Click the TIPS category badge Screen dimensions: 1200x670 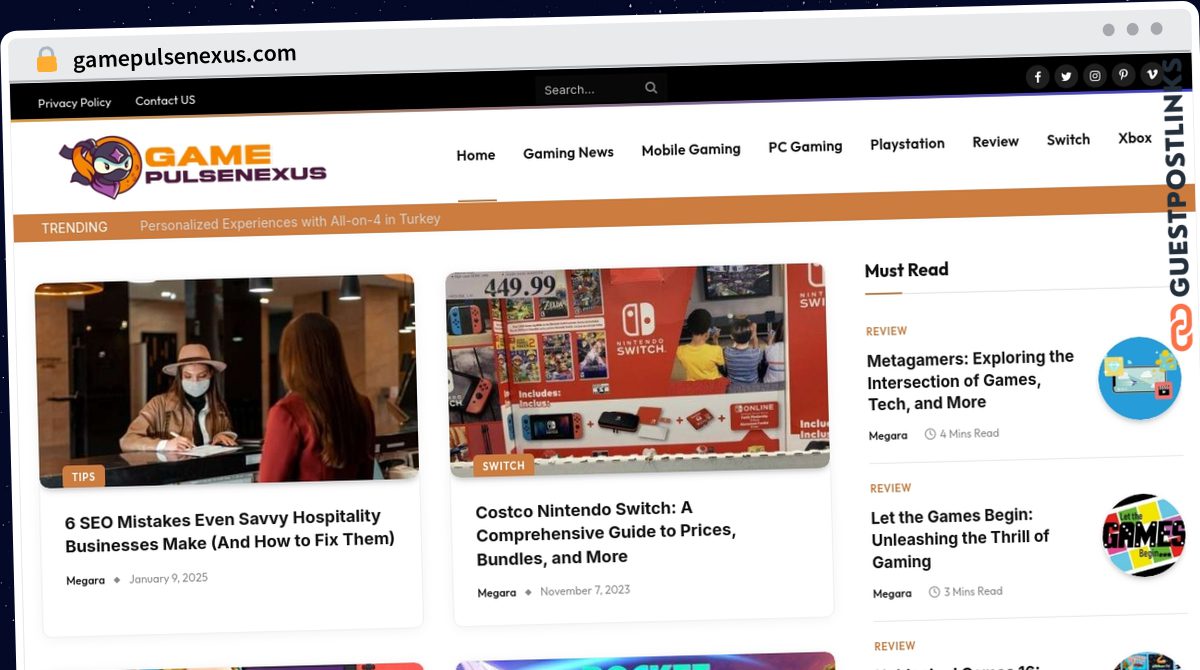coord(84,477)
